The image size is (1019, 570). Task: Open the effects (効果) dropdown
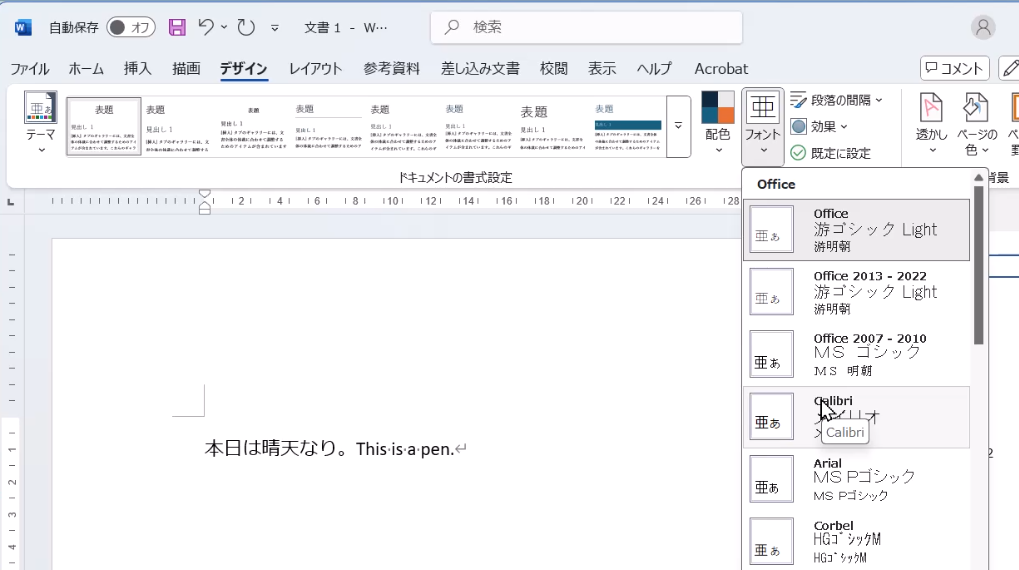pos(819,127)
